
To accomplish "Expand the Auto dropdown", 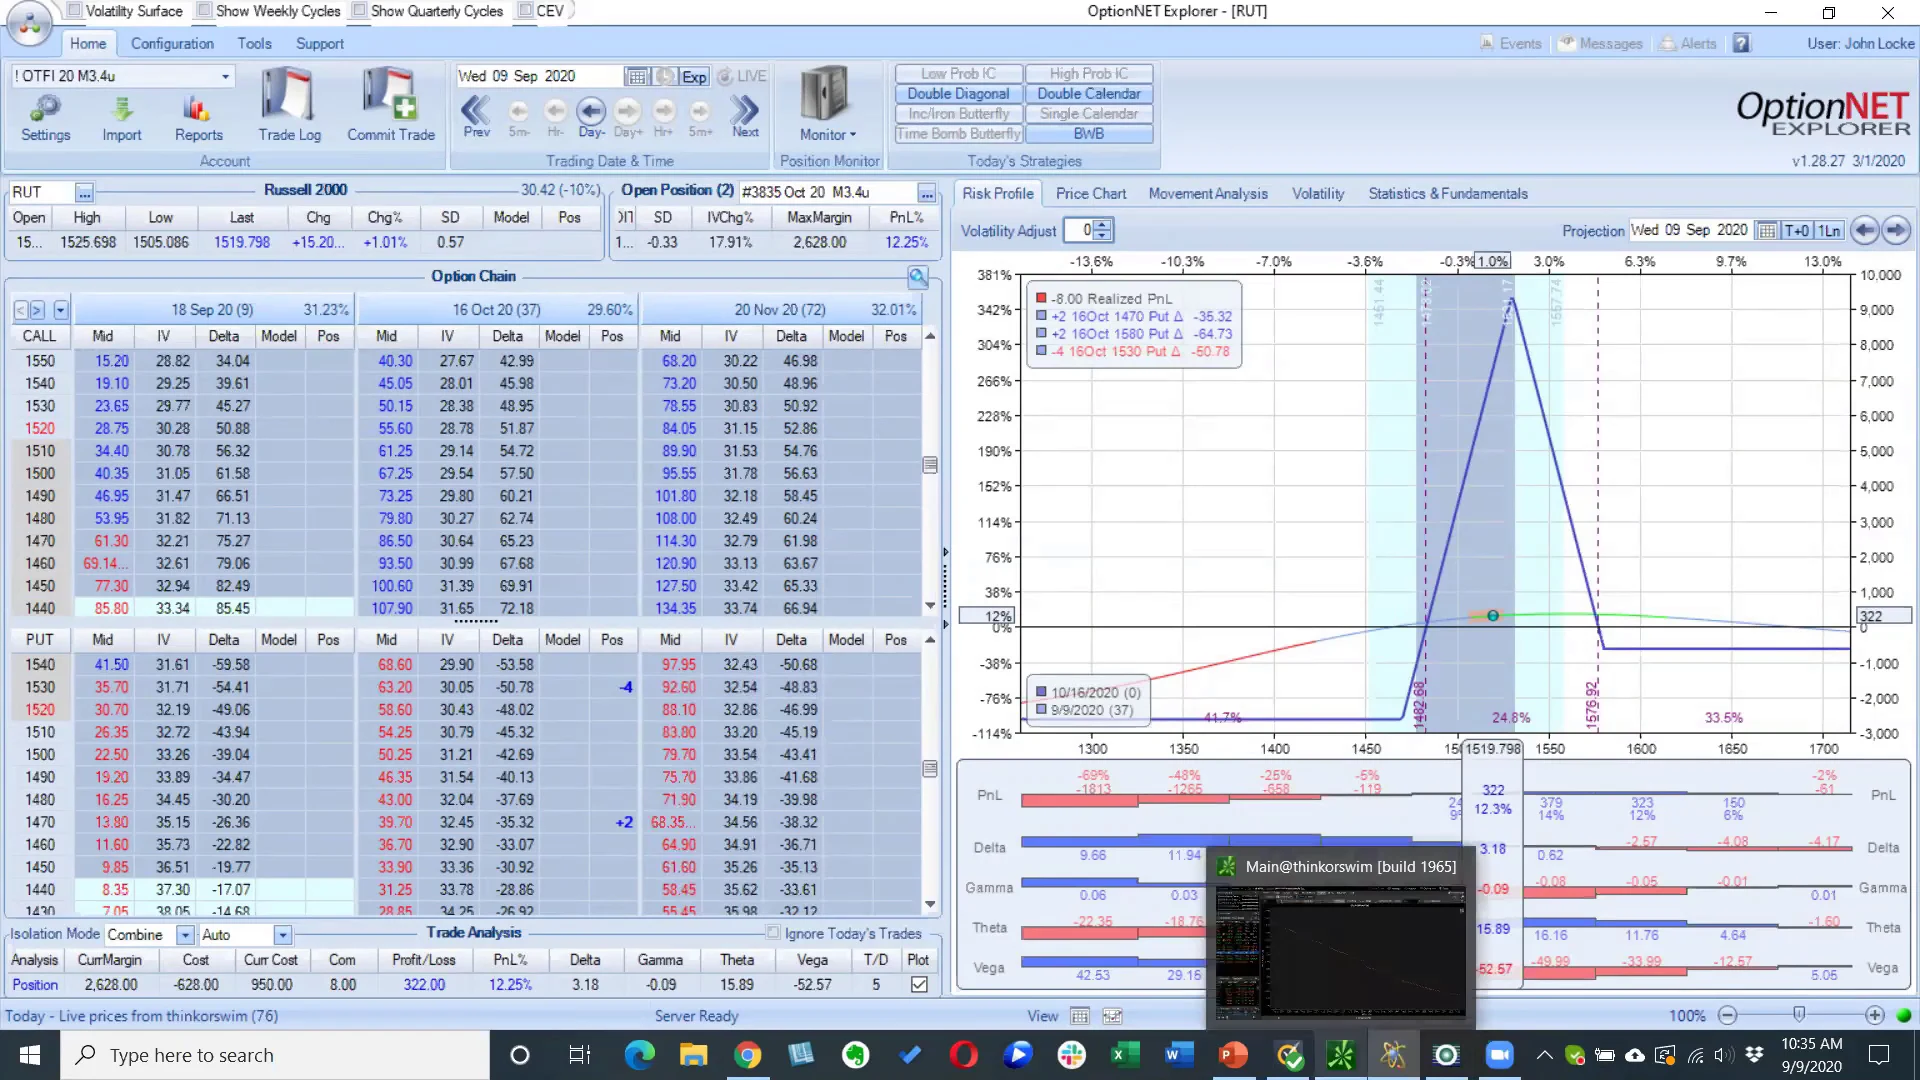I will [x=283, y=935].
